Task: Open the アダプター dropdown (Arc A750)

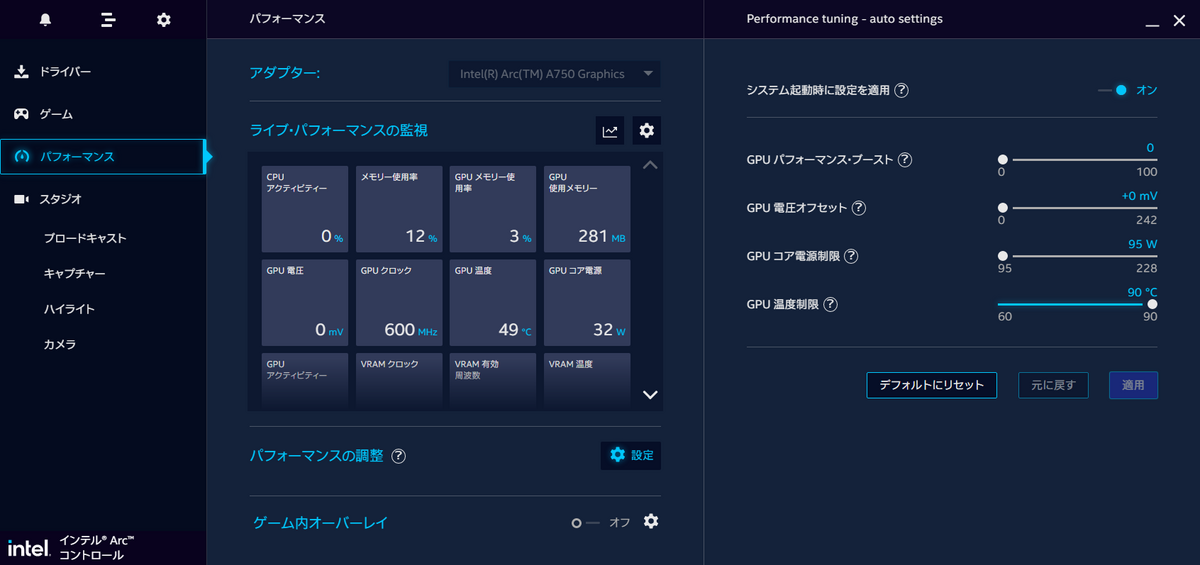Action: click(554, 74)
